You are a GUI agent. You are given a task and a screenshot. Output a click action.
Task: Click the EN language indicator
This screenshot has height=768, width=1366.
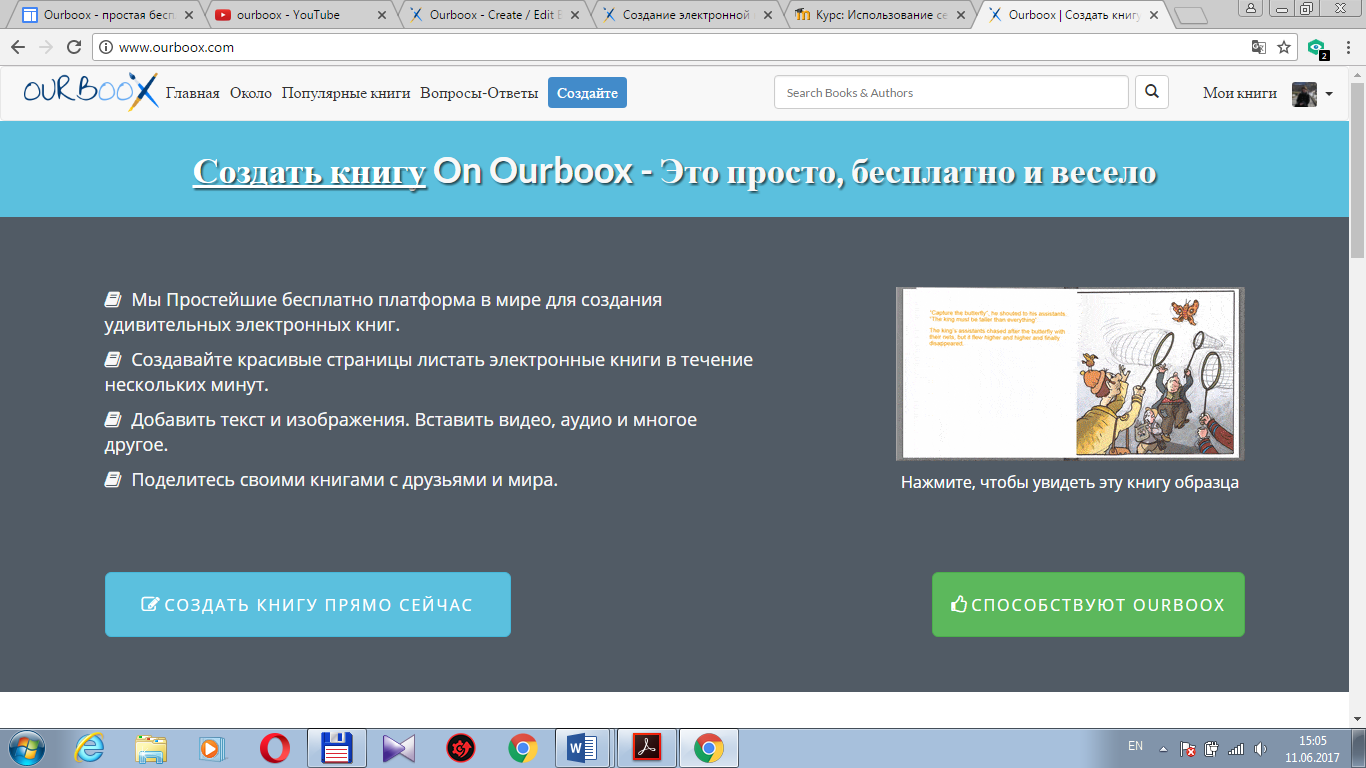click(1135, 746)
